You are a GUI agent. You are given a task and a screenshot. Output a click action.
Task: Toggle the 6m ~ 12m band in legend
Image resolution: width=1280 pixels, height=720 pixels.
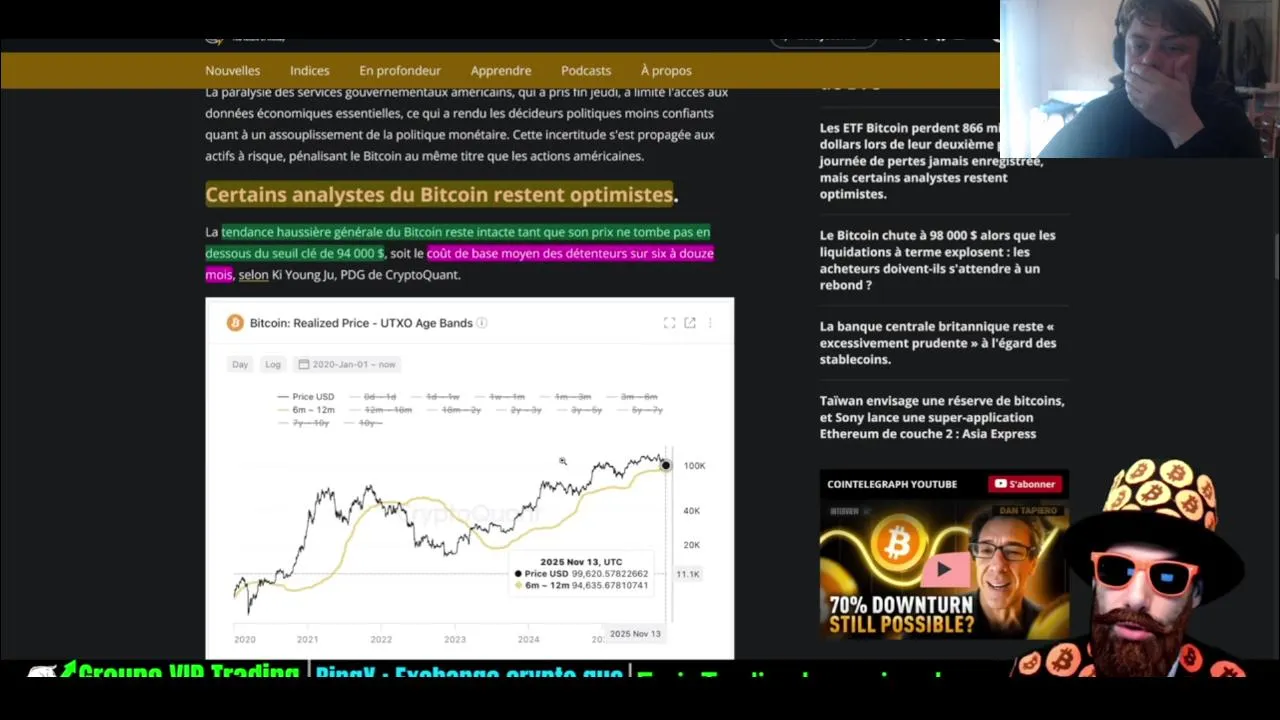[306, 410]
